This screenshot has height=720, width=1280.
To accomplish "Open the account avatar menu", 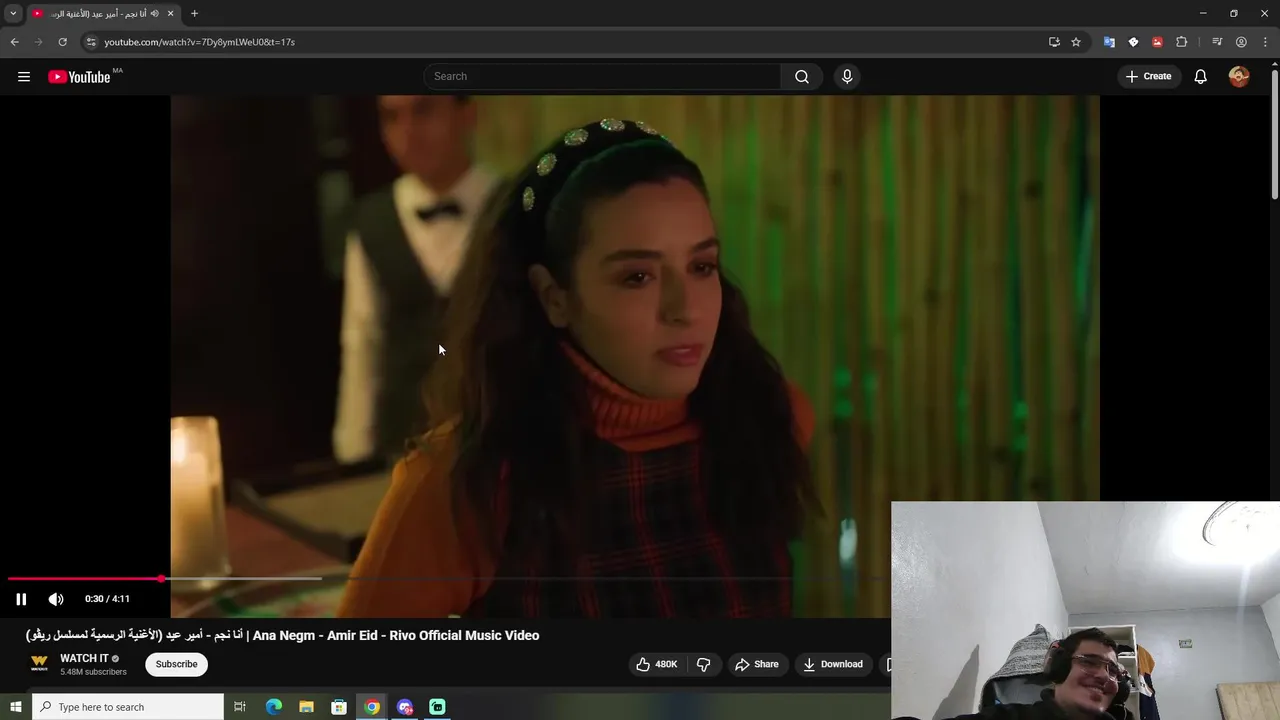I will click(x=1239, y=76).
